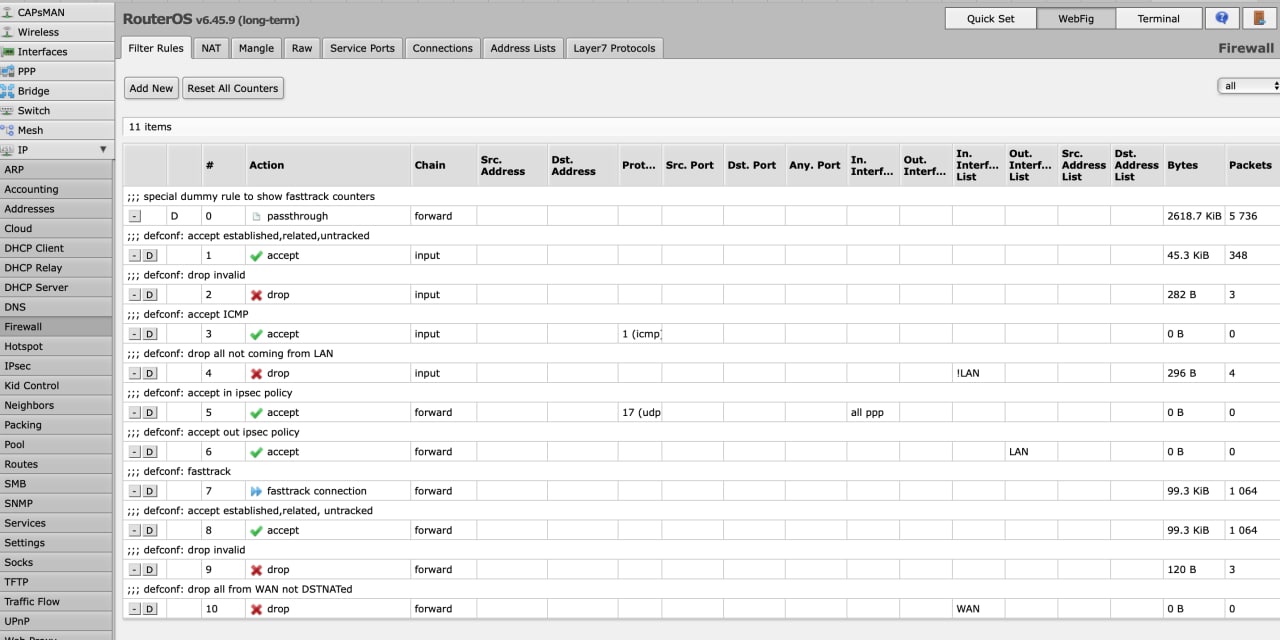The height and width of the screenshot is (640, 1280).
Task: Open the Terminal button
Action: click(x=1158, y=18)
